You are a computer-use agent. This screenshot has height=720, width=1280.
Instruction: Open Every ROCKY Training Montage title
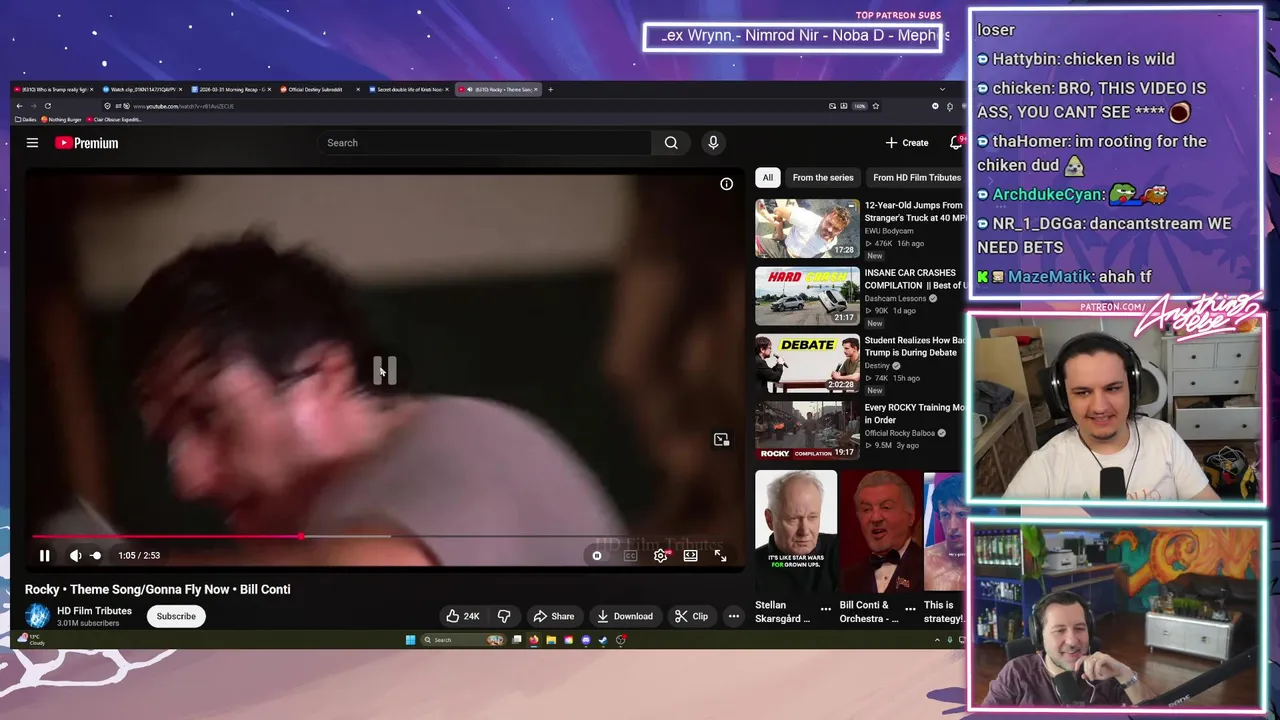914,414
